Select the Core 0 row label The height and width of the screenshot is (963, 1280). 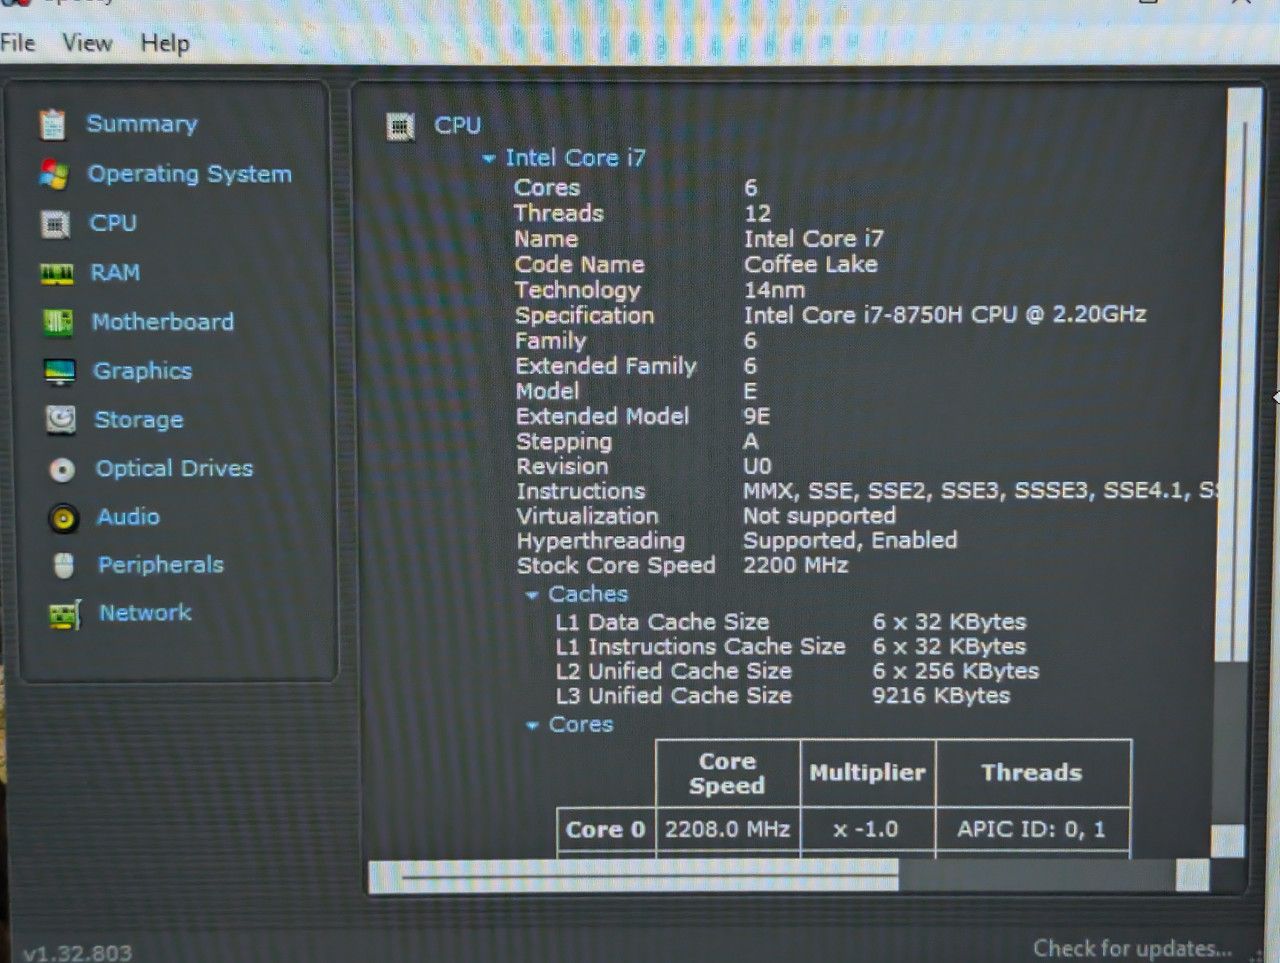click(x=605, y=830)
